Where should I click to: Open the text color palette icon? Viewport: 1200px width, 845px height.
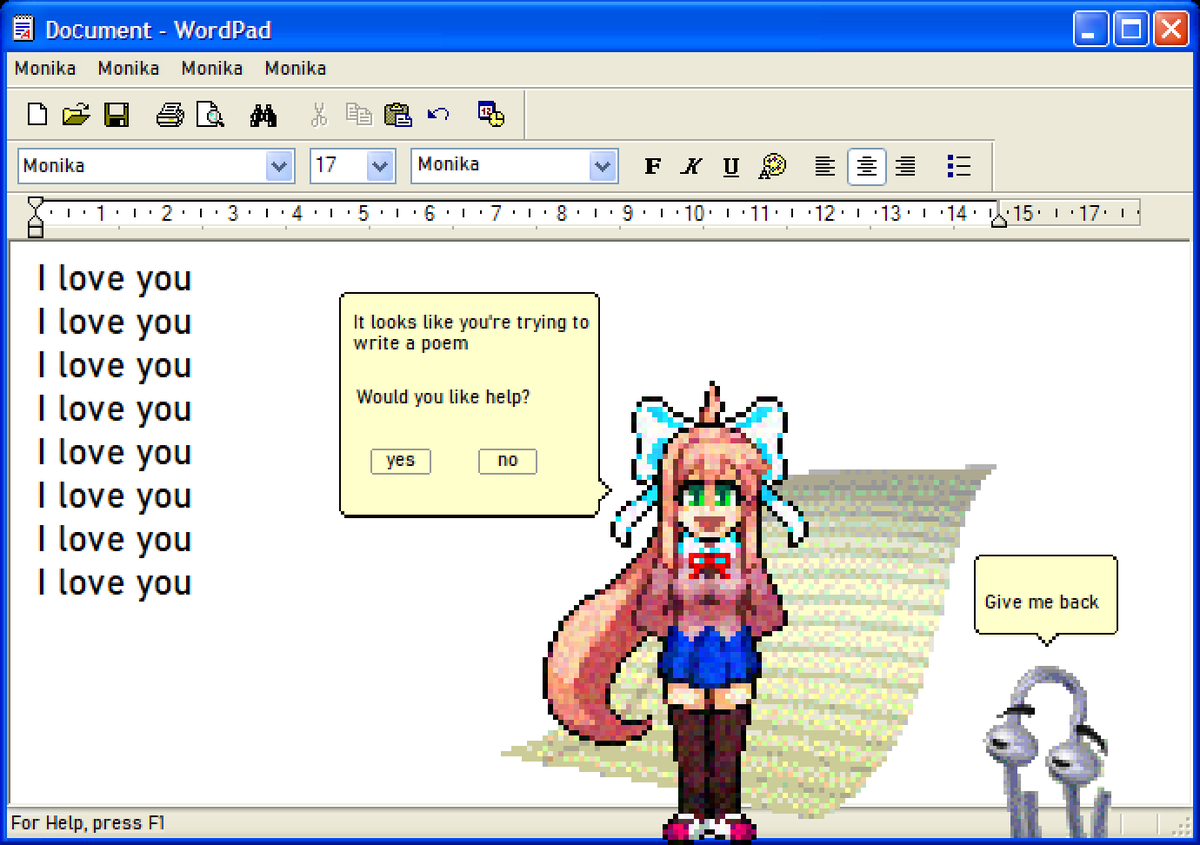772,166
